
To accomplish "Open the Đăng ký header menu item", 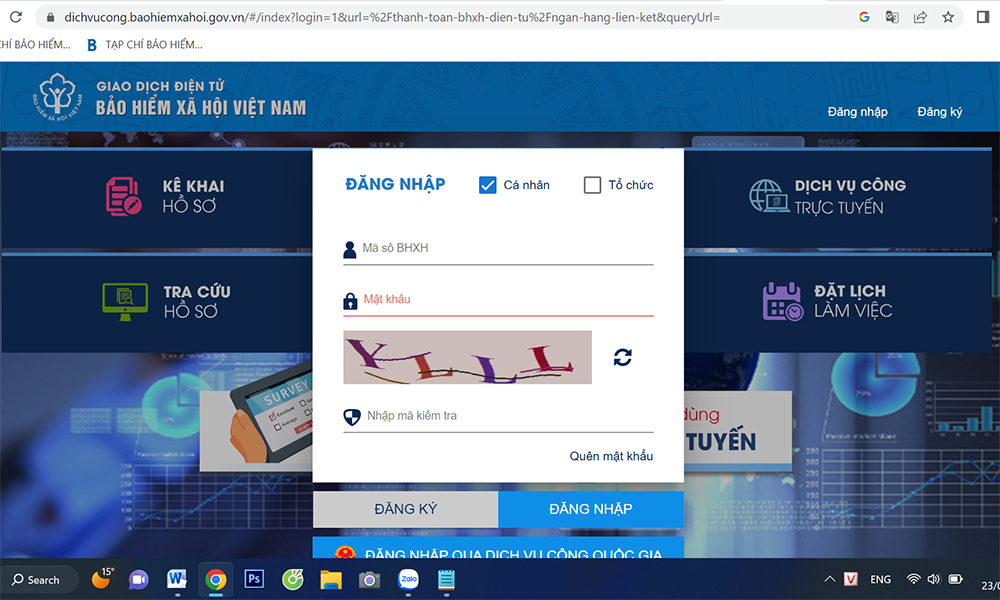I will tap(939, 112).
